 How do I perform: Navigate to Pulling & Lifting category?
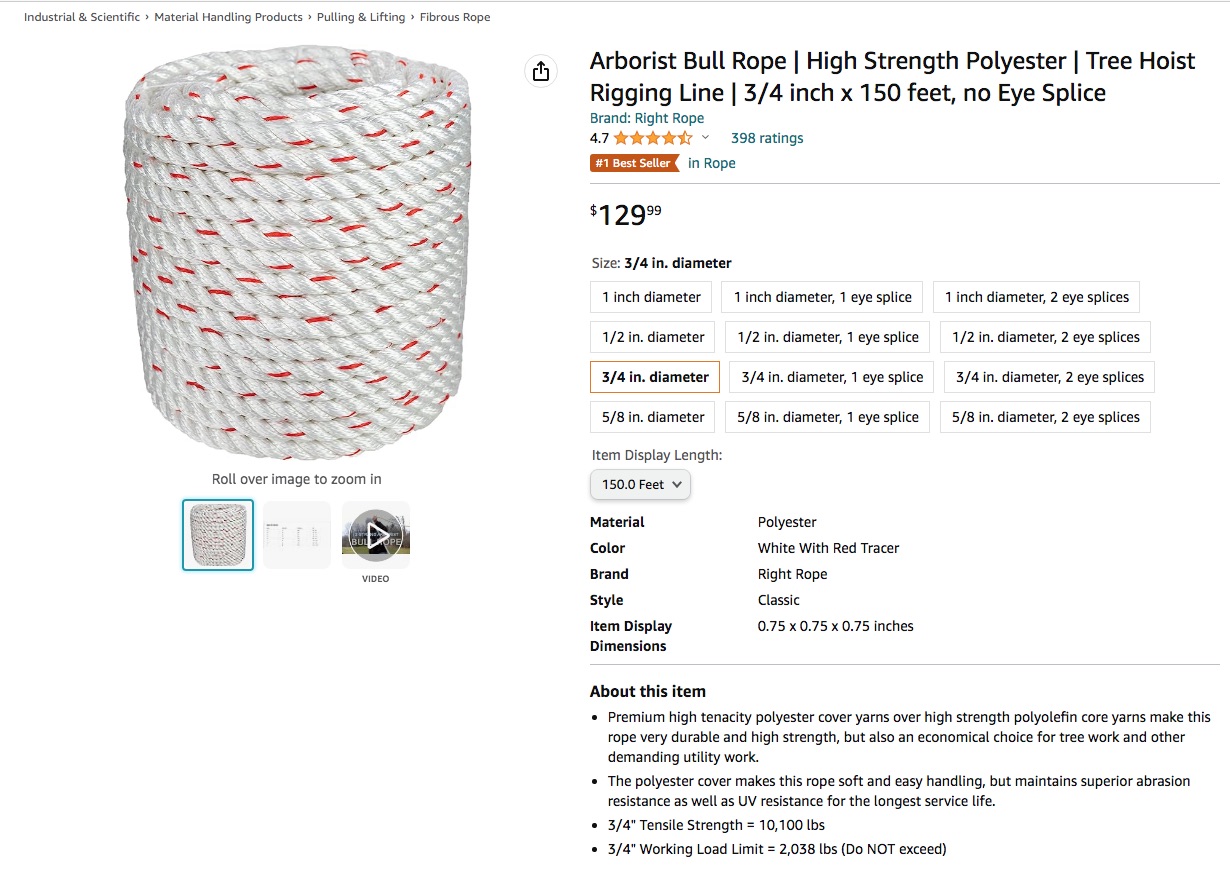(x=361, y=17)
